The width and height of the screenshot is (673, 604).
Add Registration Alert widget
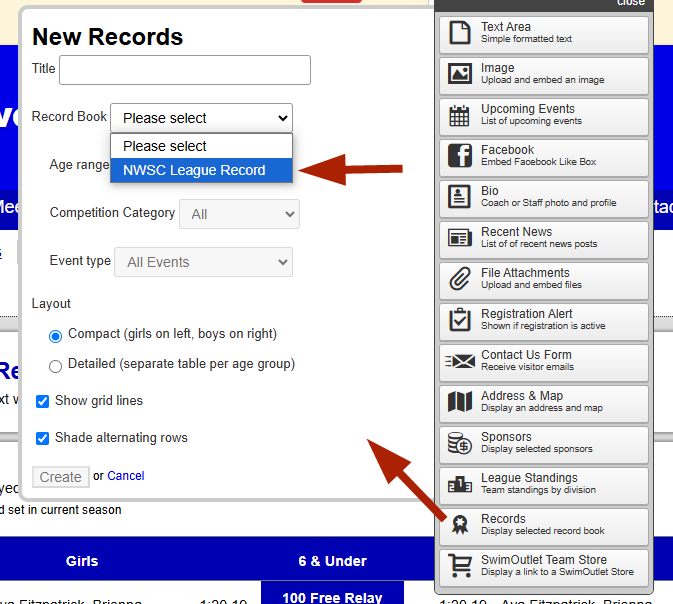tap(544, 322)
